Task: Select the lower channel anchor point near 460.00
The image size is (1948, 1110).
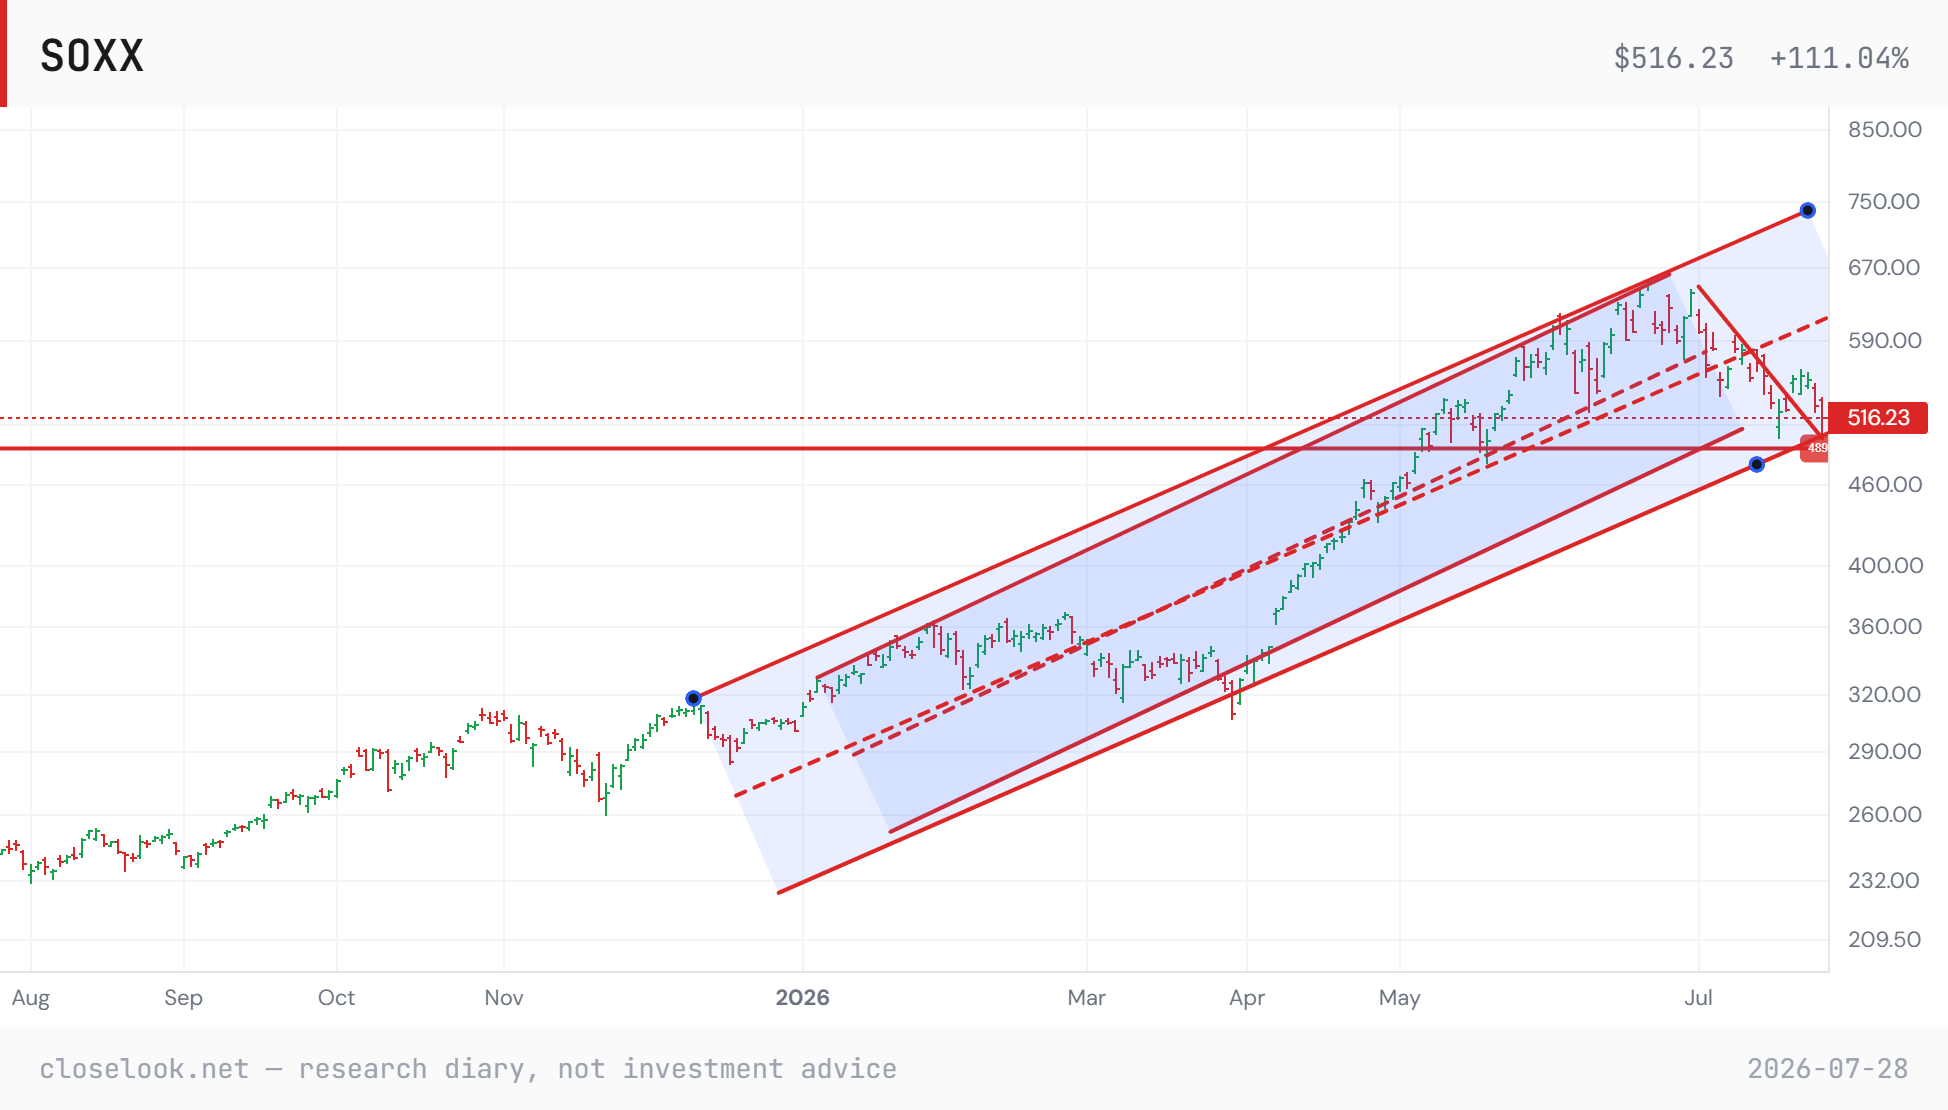Action: tap(1757, 464)
